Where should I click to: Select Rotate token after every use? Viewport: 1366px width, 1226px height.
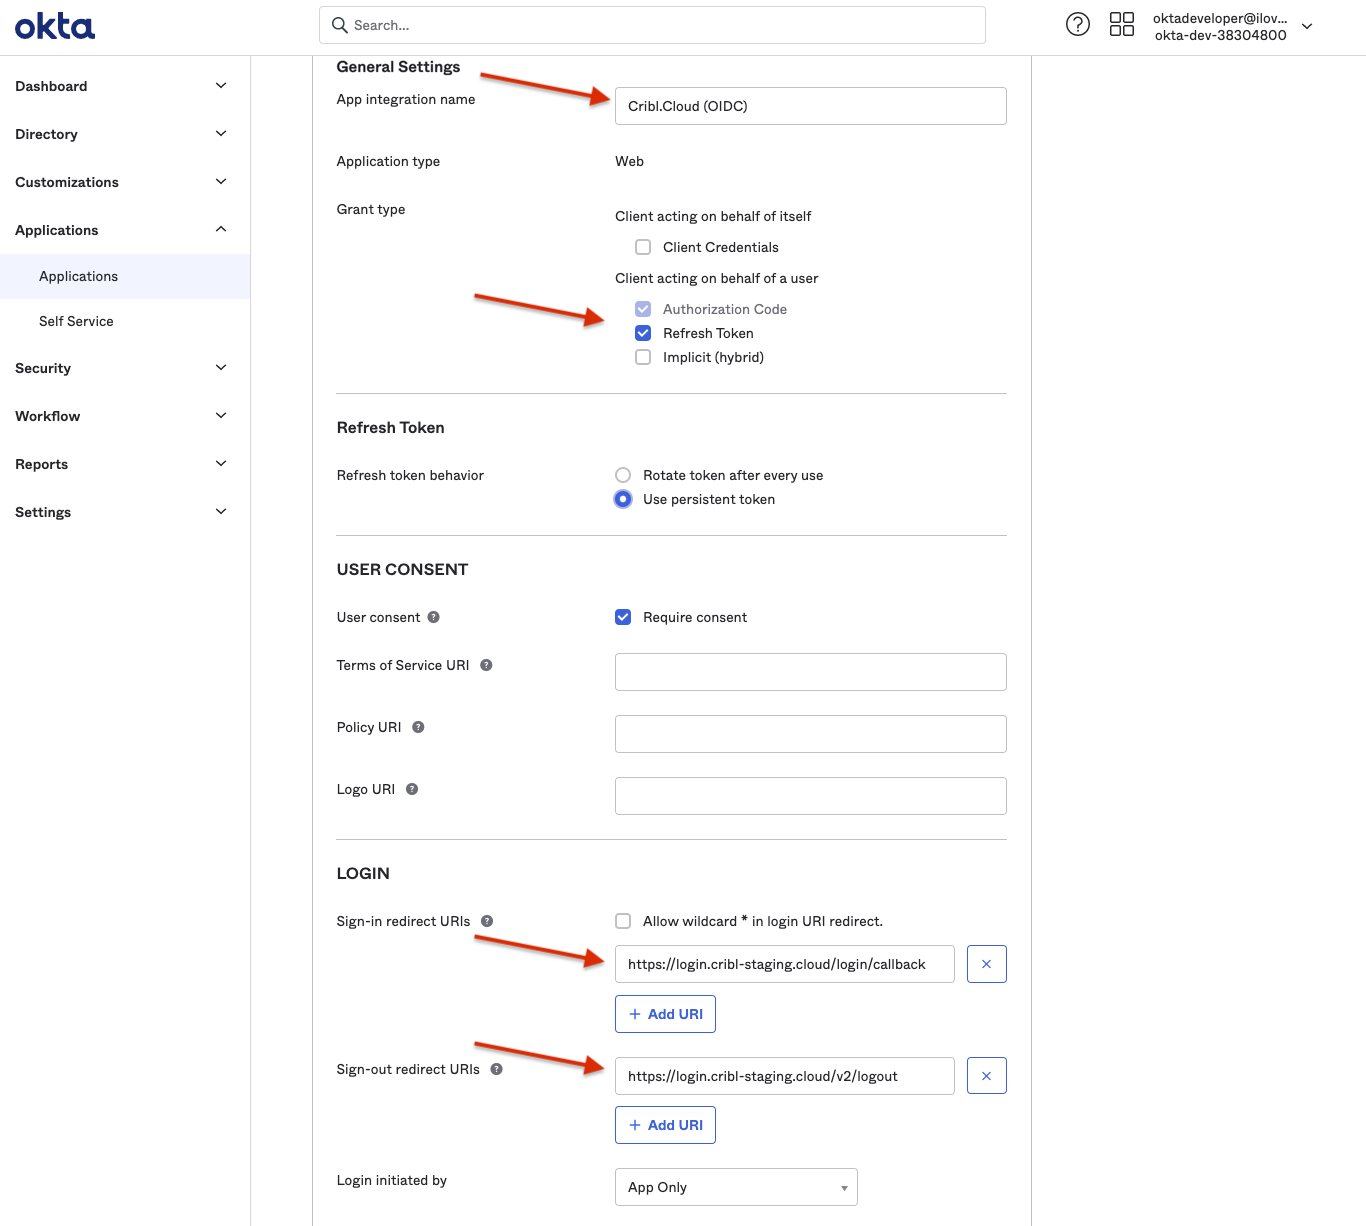[623, 475]
